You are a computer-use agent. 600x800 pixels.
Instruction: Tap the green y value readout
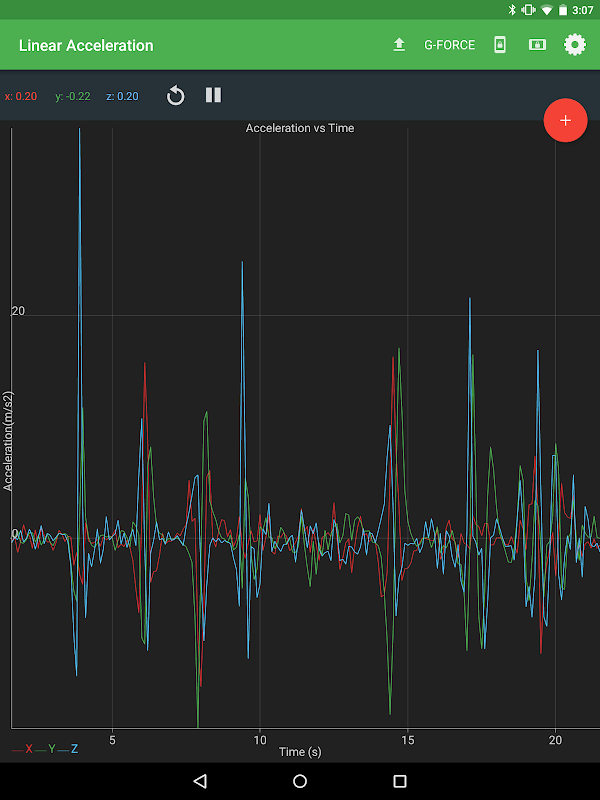(73, 96)
